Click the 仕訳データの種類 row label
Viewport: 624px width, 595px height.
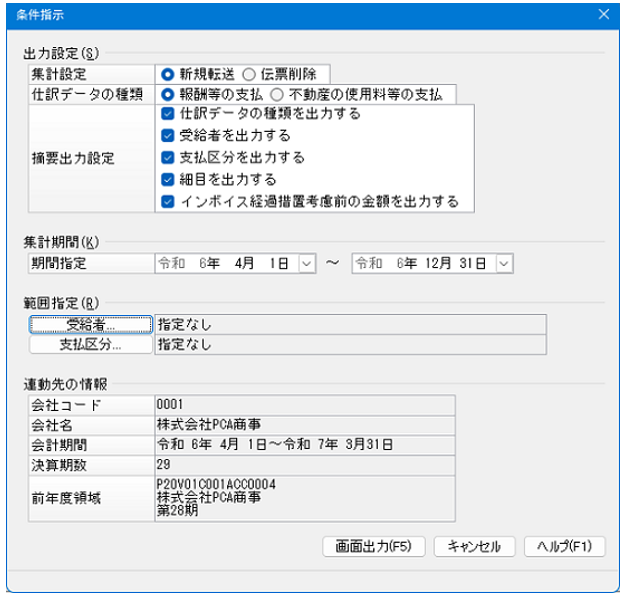point(87,95)
